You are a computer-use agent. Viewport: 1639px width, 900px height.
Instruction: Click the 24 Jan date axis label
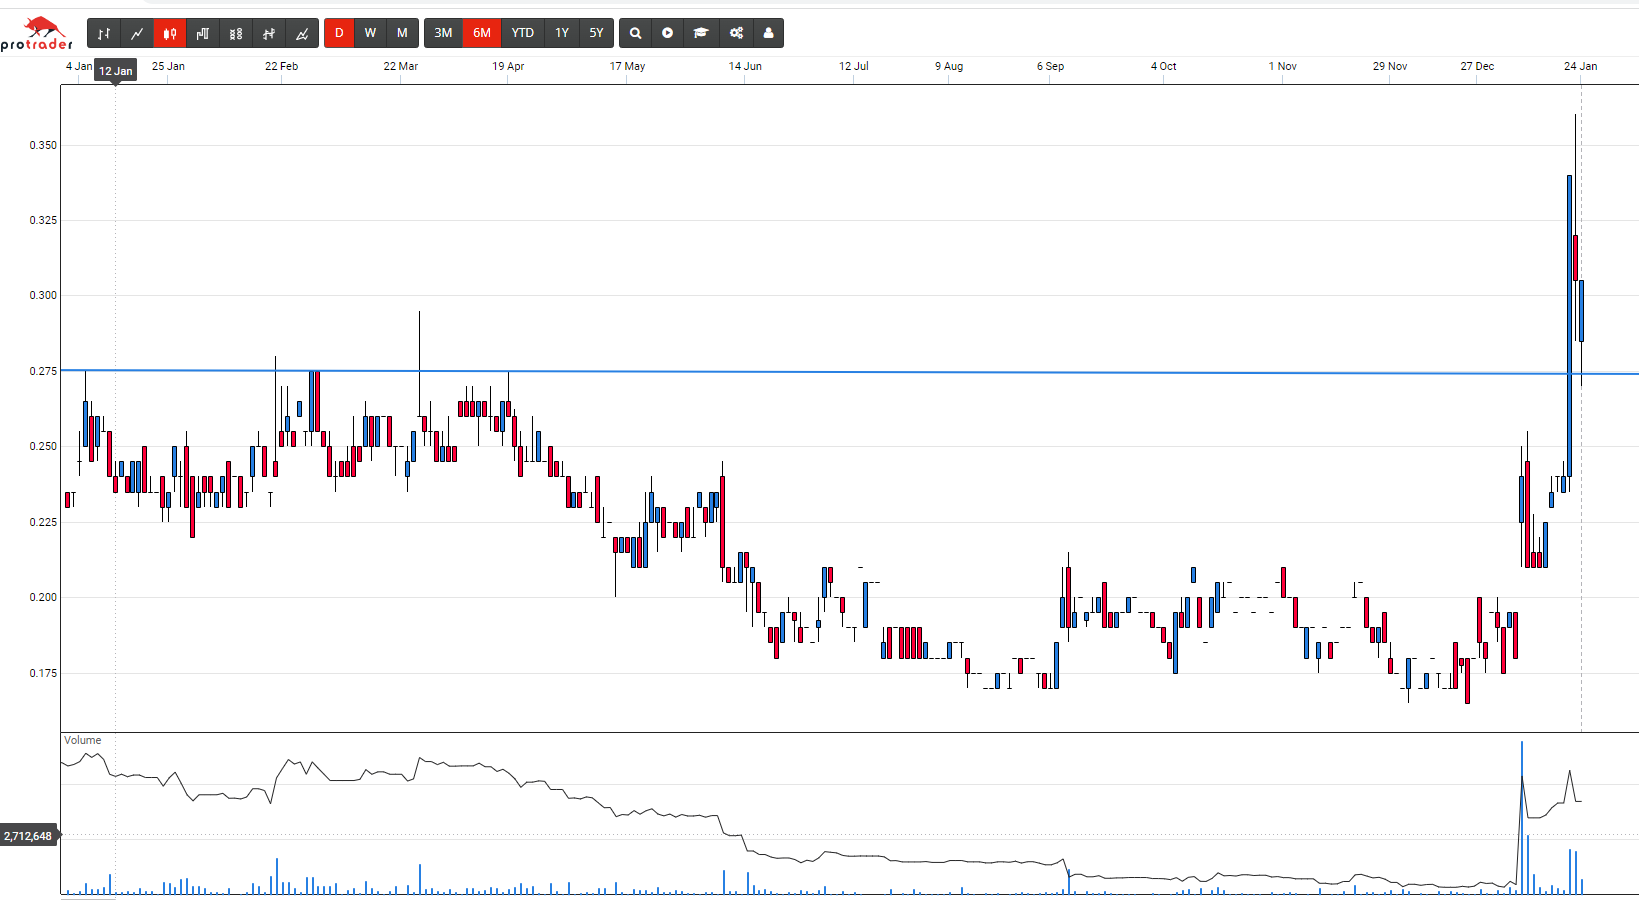(x=1580, y=66)
